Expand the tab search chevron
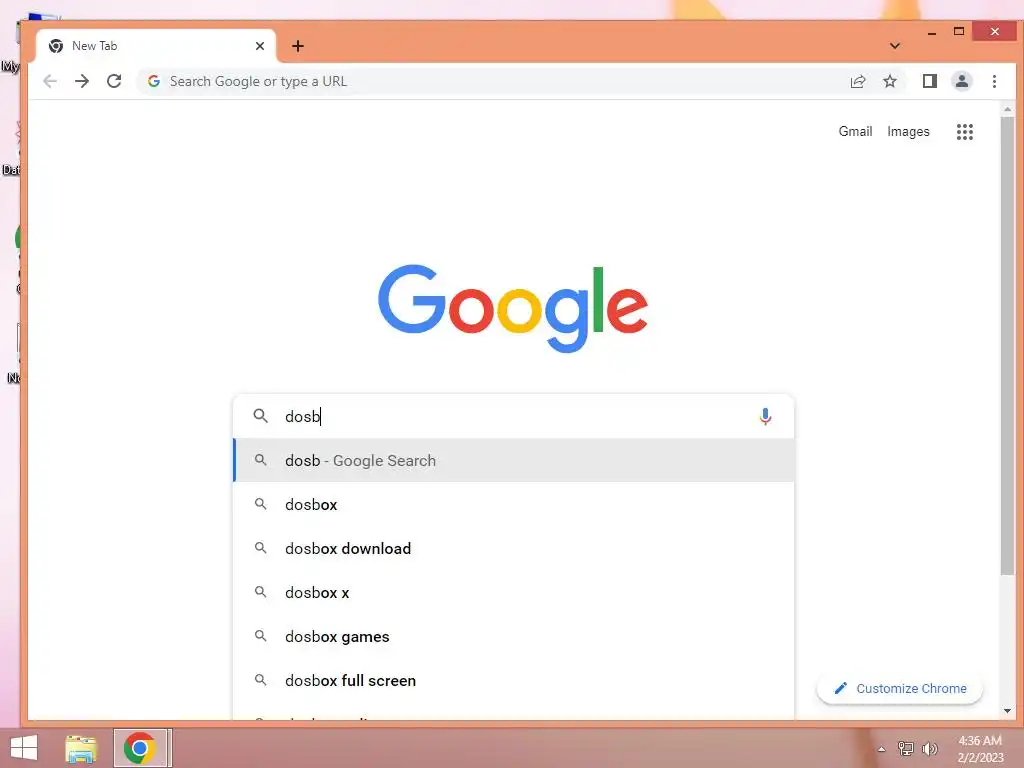The image size is (1024, 768). point(895,46)
